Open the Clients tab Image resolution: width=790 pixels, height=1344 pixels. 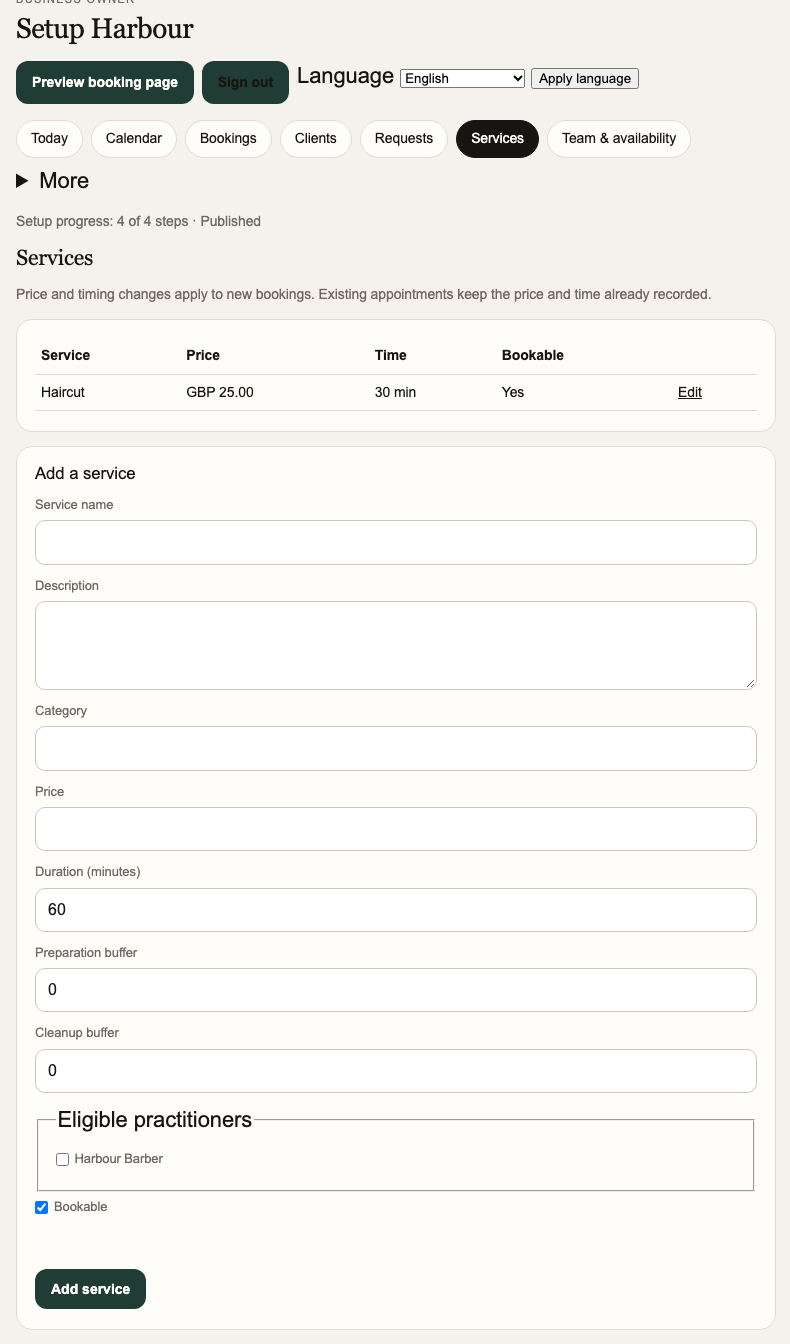316,138
